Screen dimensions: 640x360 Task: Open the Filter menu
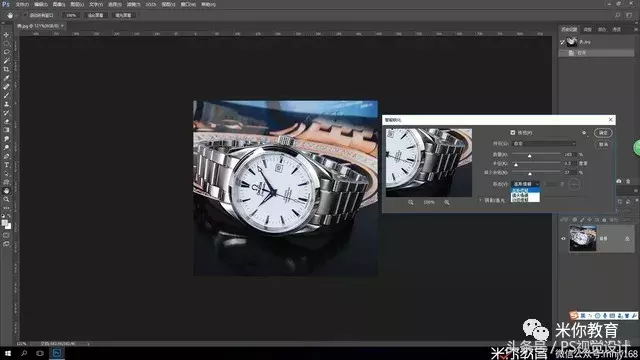pyautogui.click(x=133, y=4)
